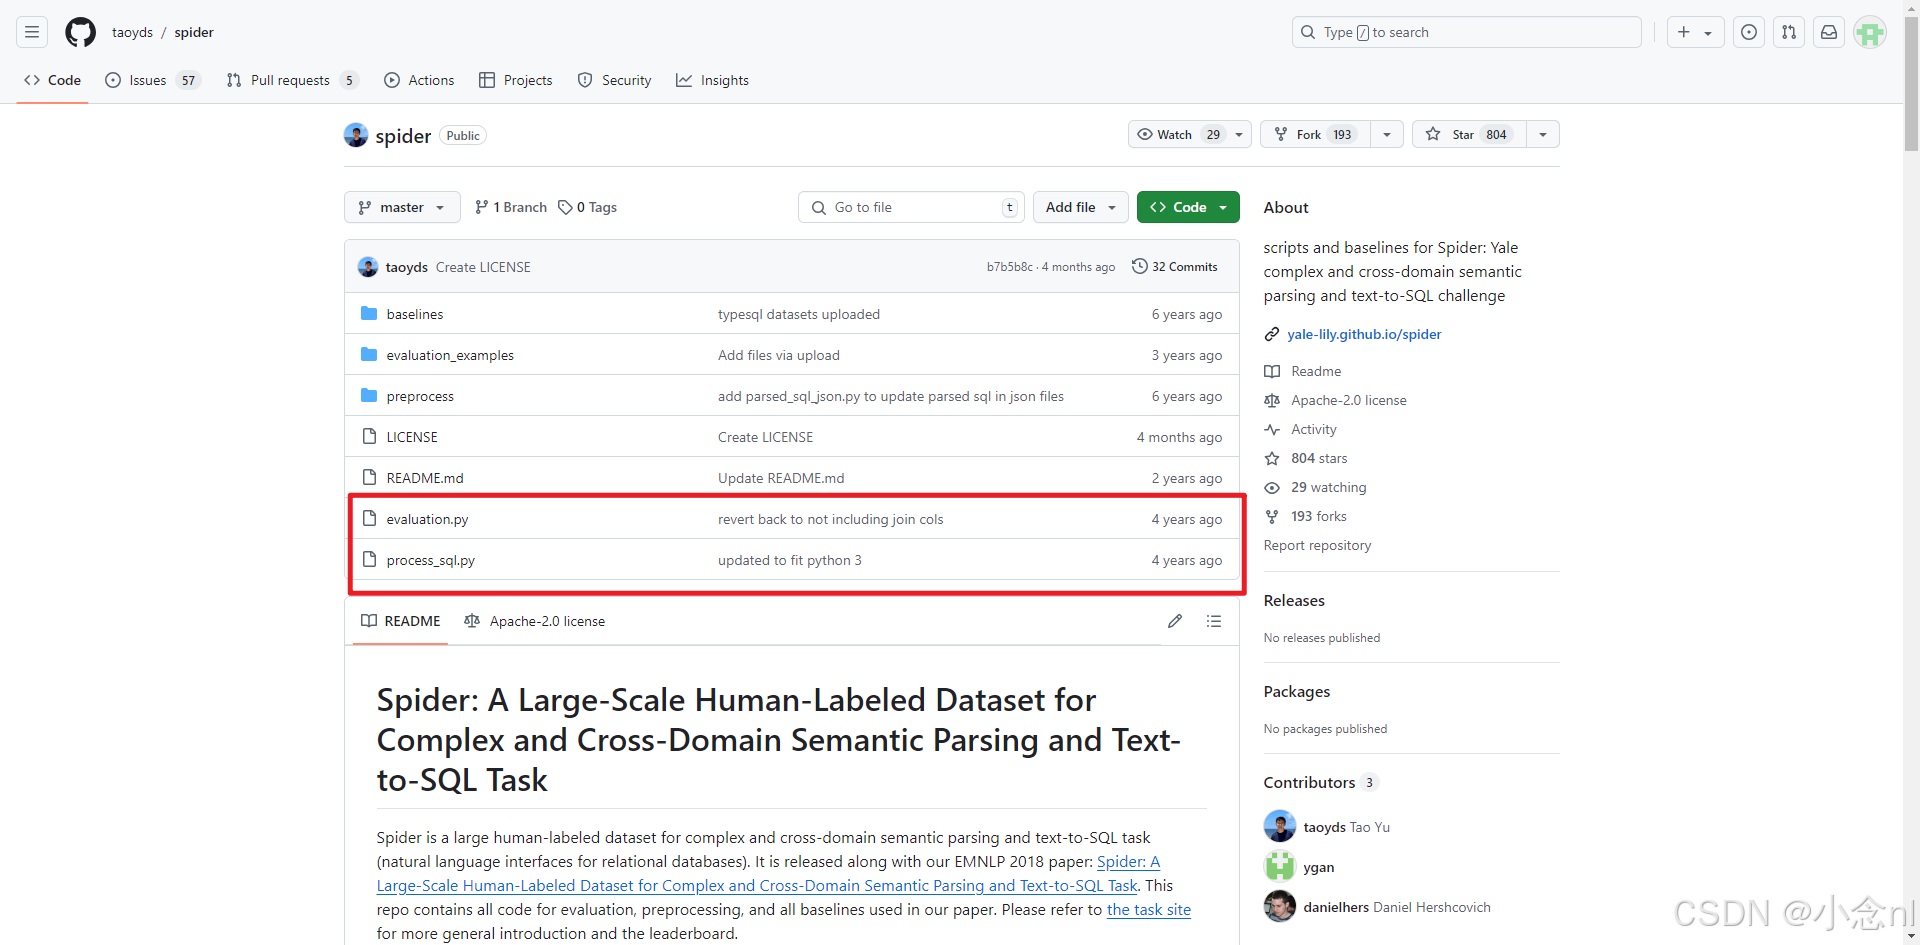Screen dimensions: 1920x945
Task: View the 0 Tags link
Action: coord(588,207)
